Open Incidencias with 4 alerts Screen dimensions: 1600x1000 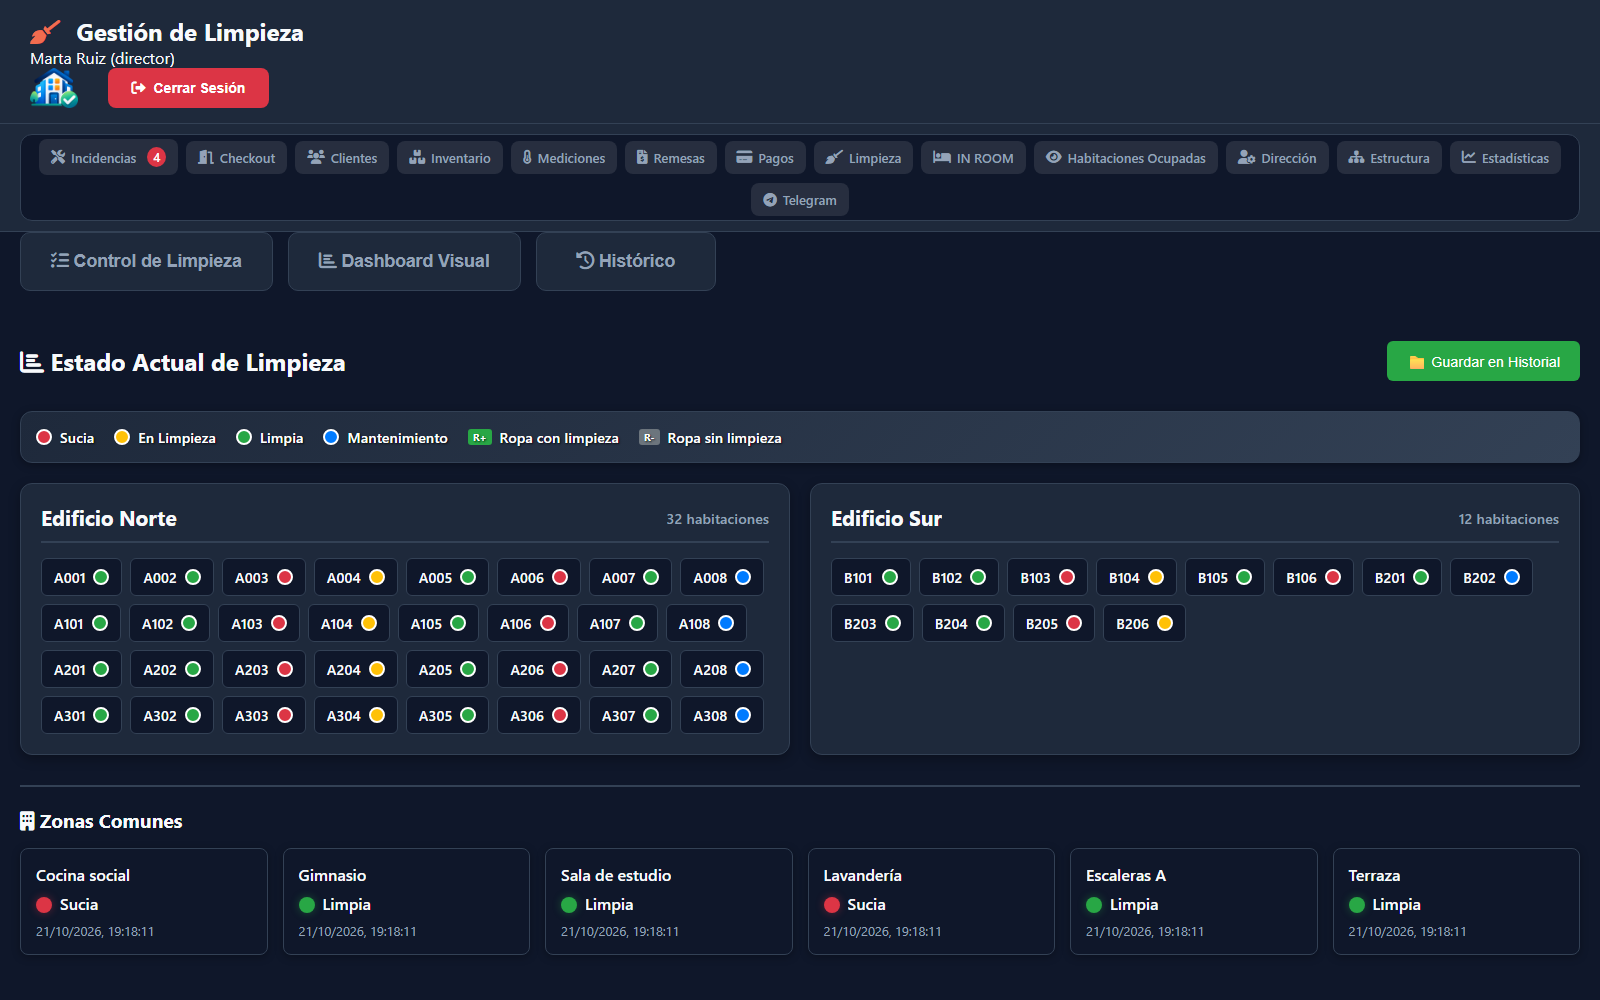click(x=108, y=158)
